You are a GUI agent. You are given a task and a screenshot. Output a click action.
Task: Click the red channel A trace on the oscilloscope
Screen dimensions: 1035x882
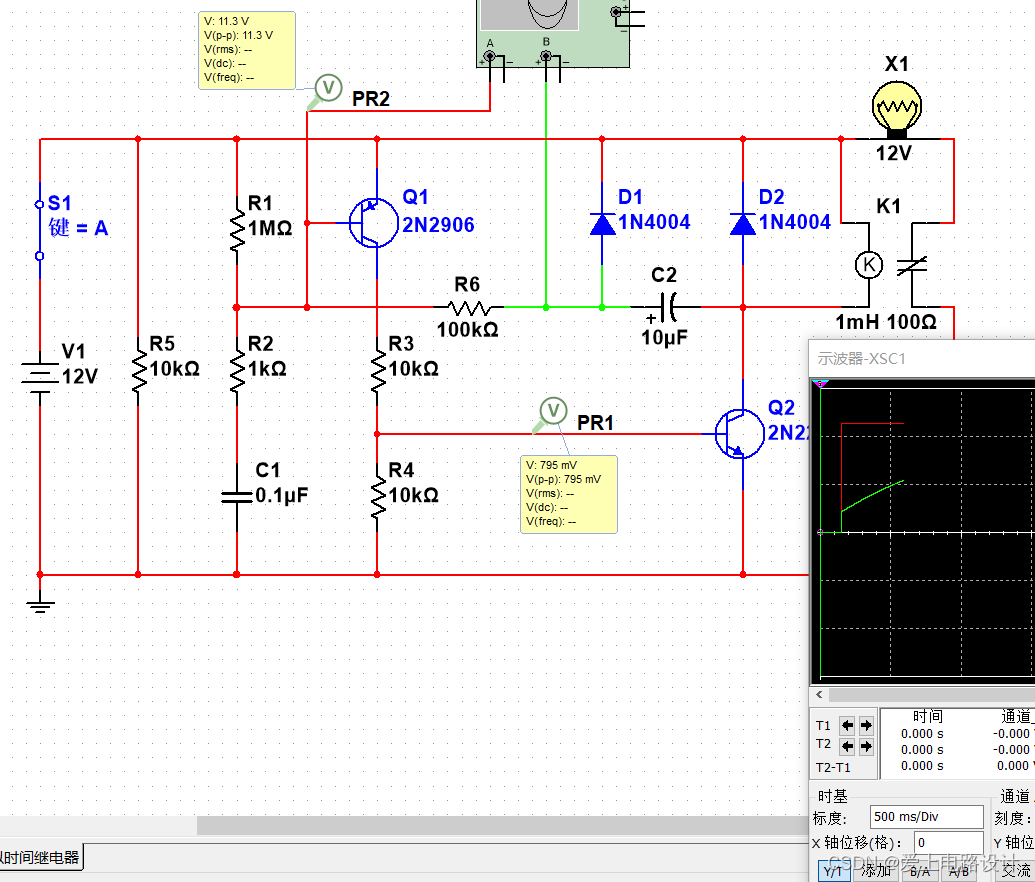(x=871, y=424)
